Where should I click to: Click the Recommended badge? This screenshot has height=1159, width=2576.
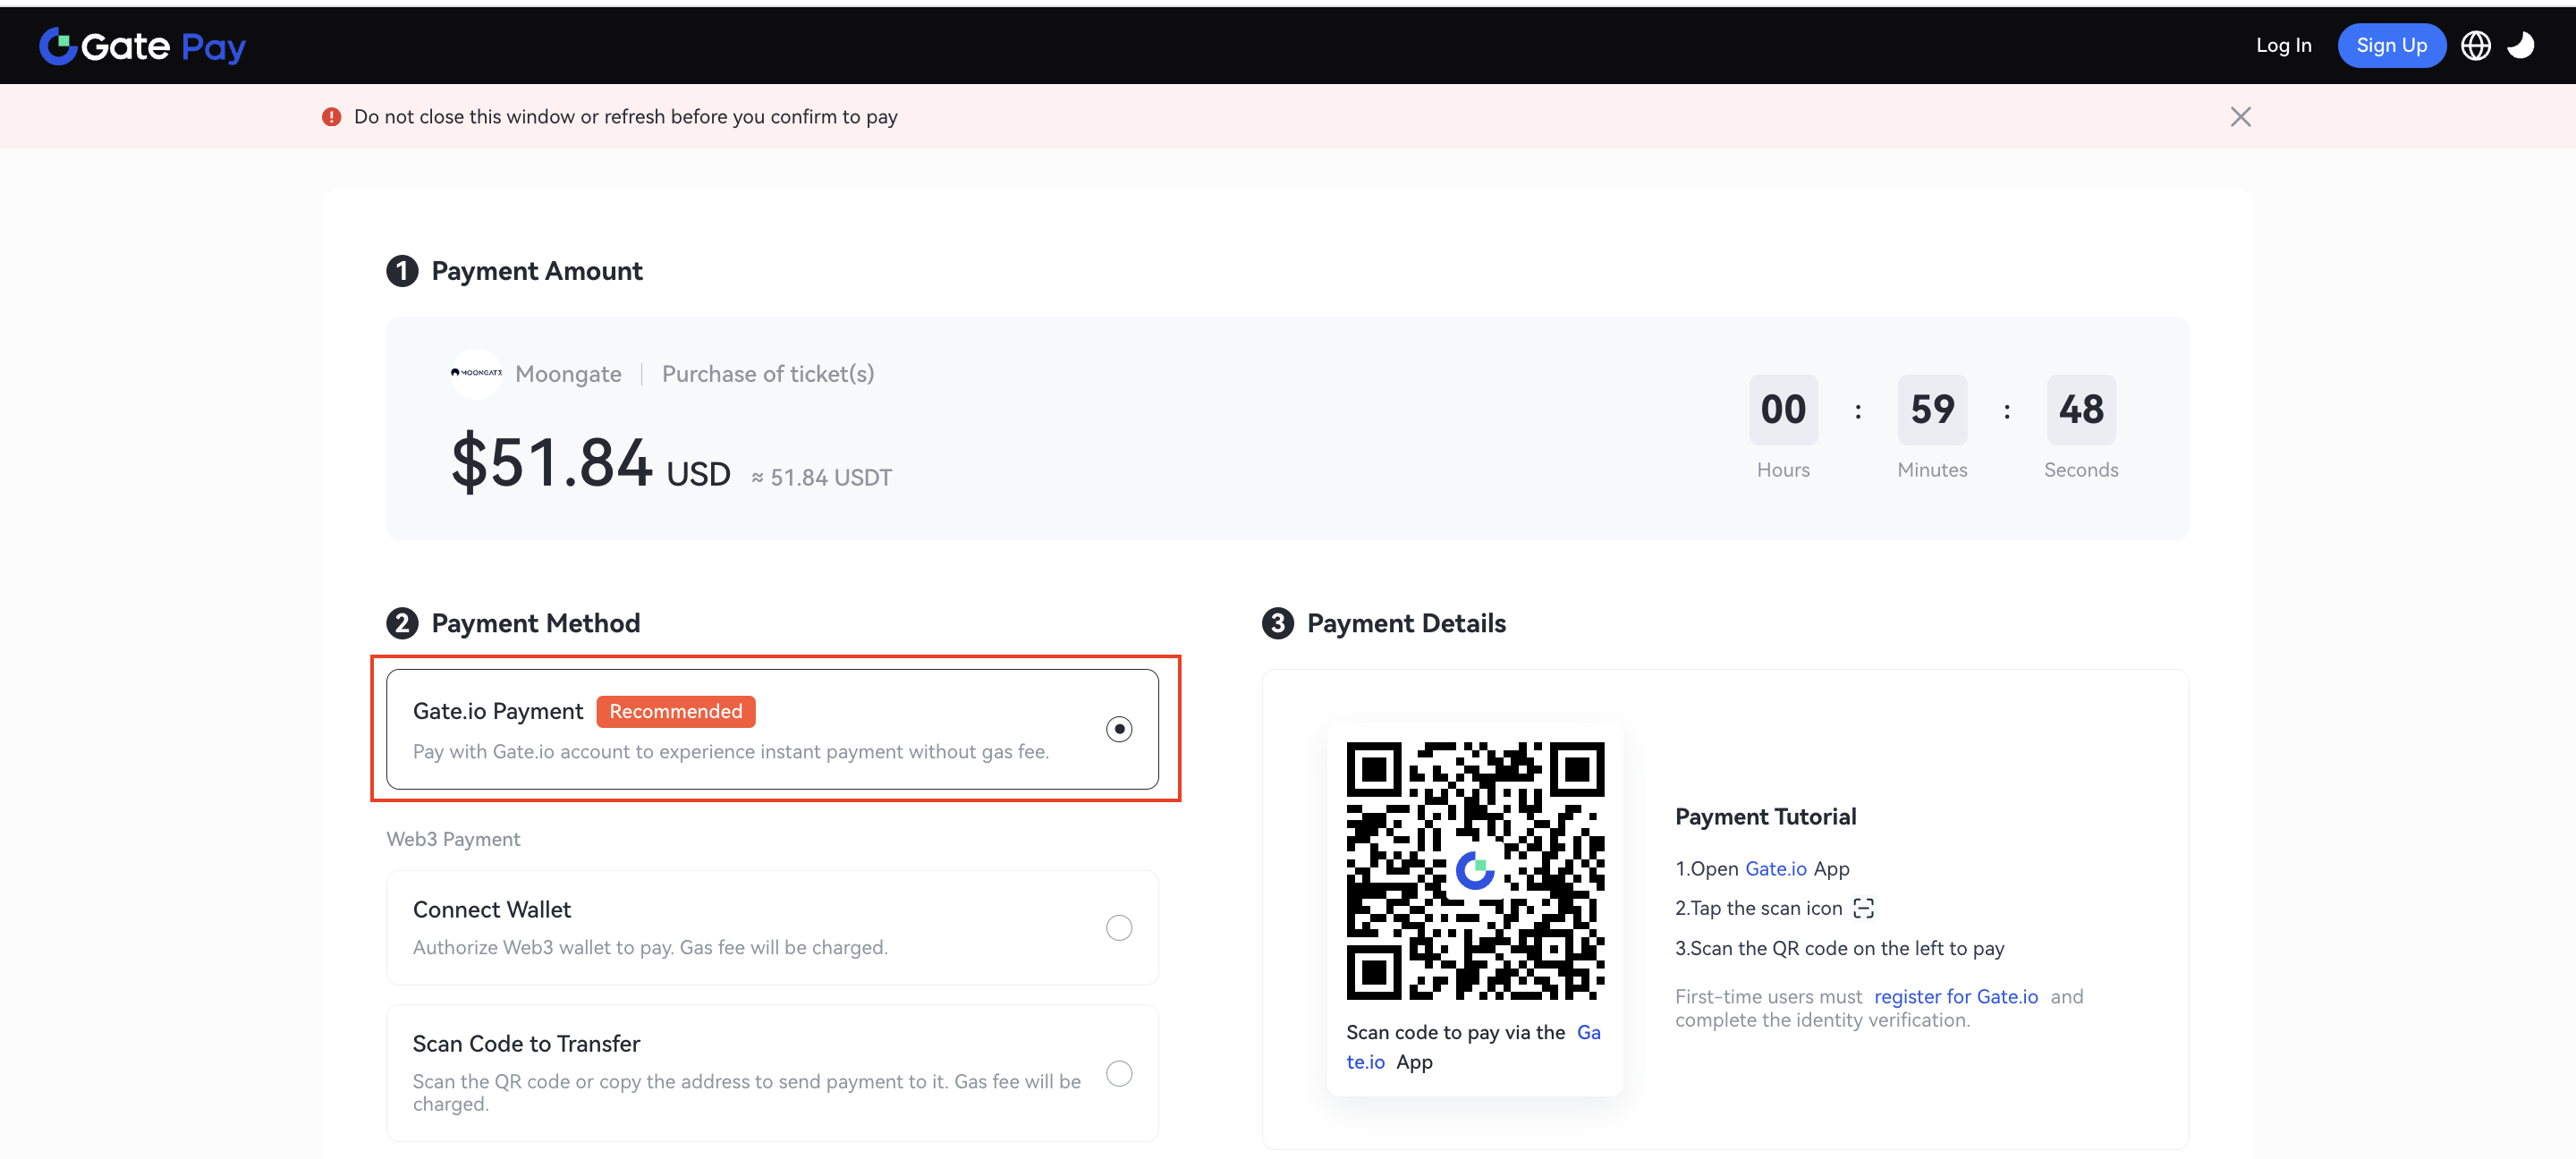click(x=675, y=711)
